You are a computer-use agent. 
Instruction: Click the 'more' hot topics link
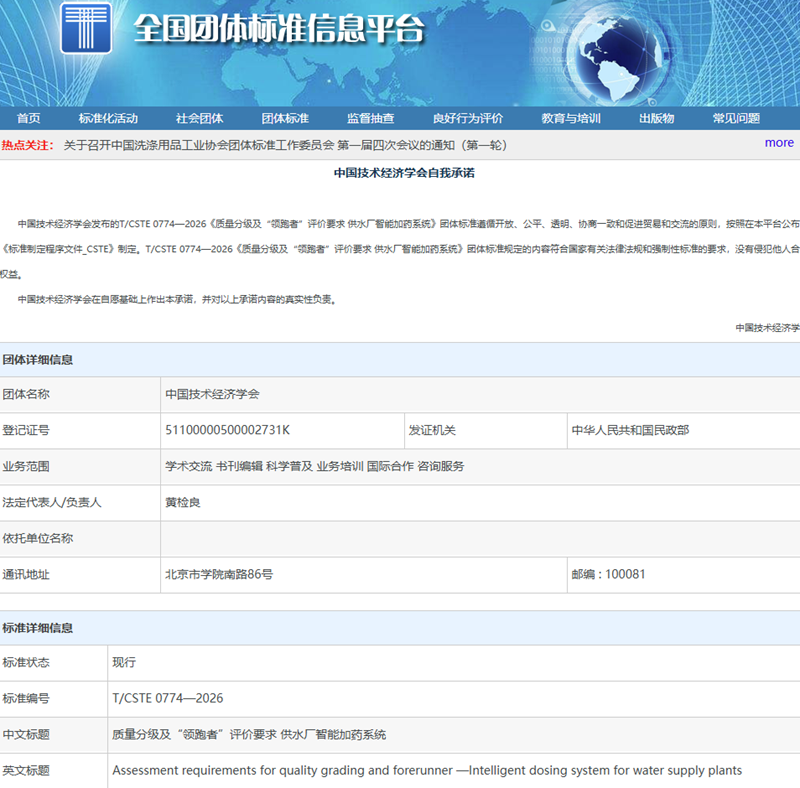tap(779, 143)
